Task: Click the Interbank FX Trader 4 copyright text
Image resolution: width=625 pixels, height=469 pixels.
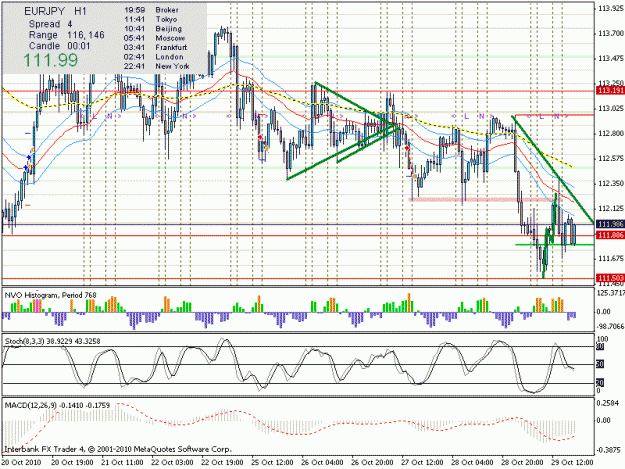Action: (x=118, y=449)
